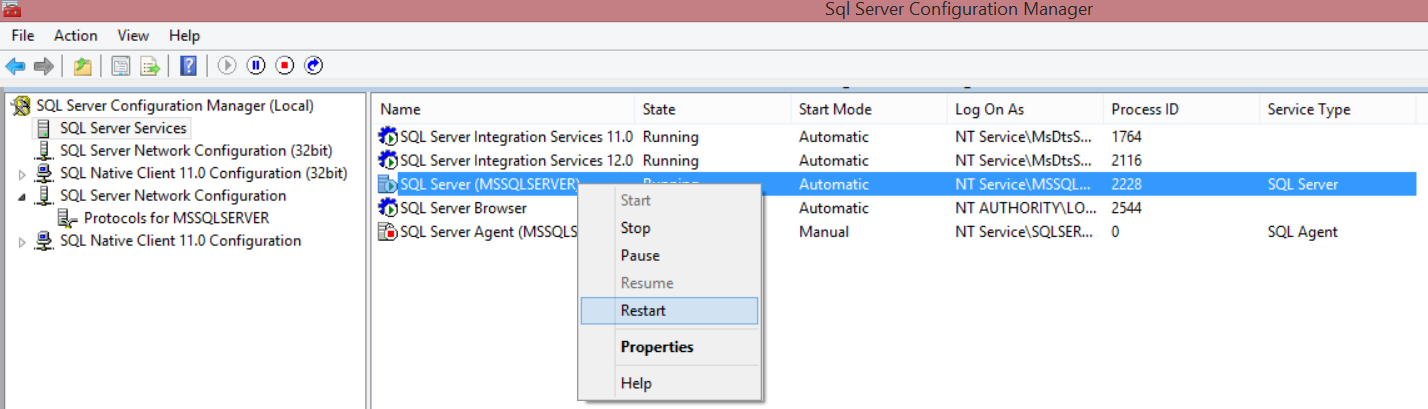Screen dimensions: 1428x409
Task: Select Protocols for MSSQLSERVER in the tree
Action: pos(176,218)
